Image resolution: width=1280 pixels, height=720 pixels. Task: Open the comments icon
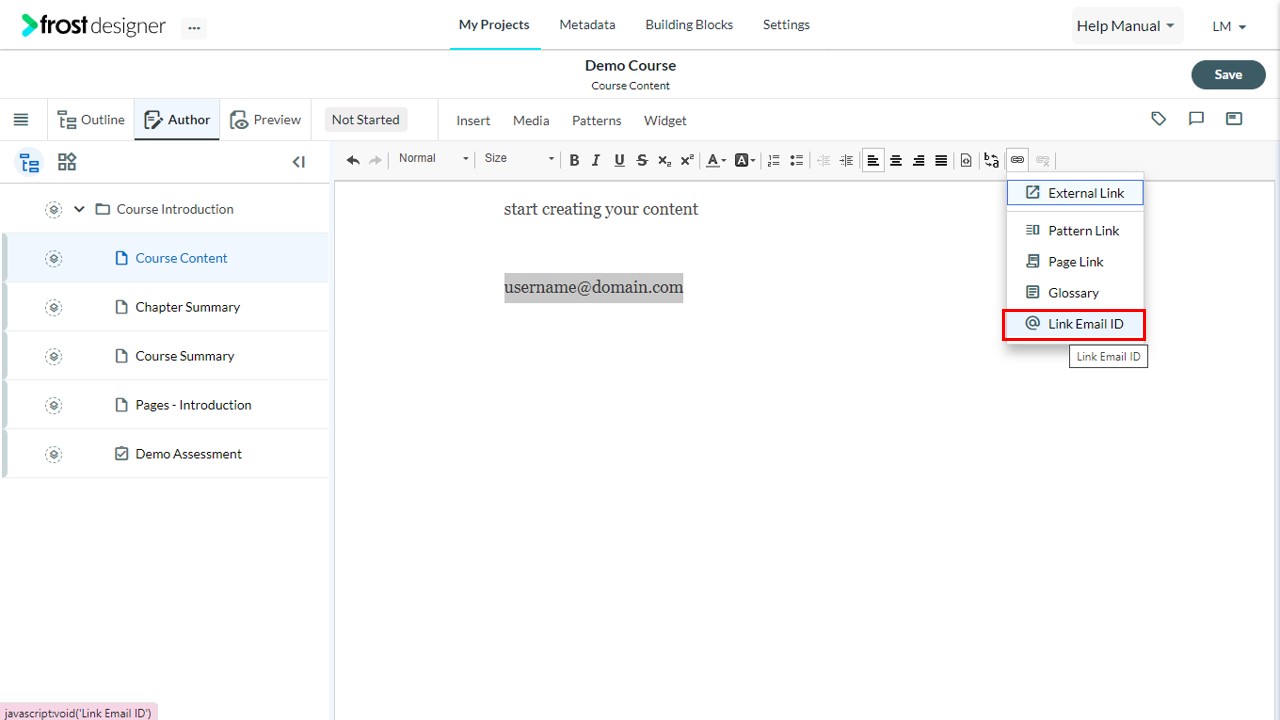pyautogui.click(x=1196, y=119)
